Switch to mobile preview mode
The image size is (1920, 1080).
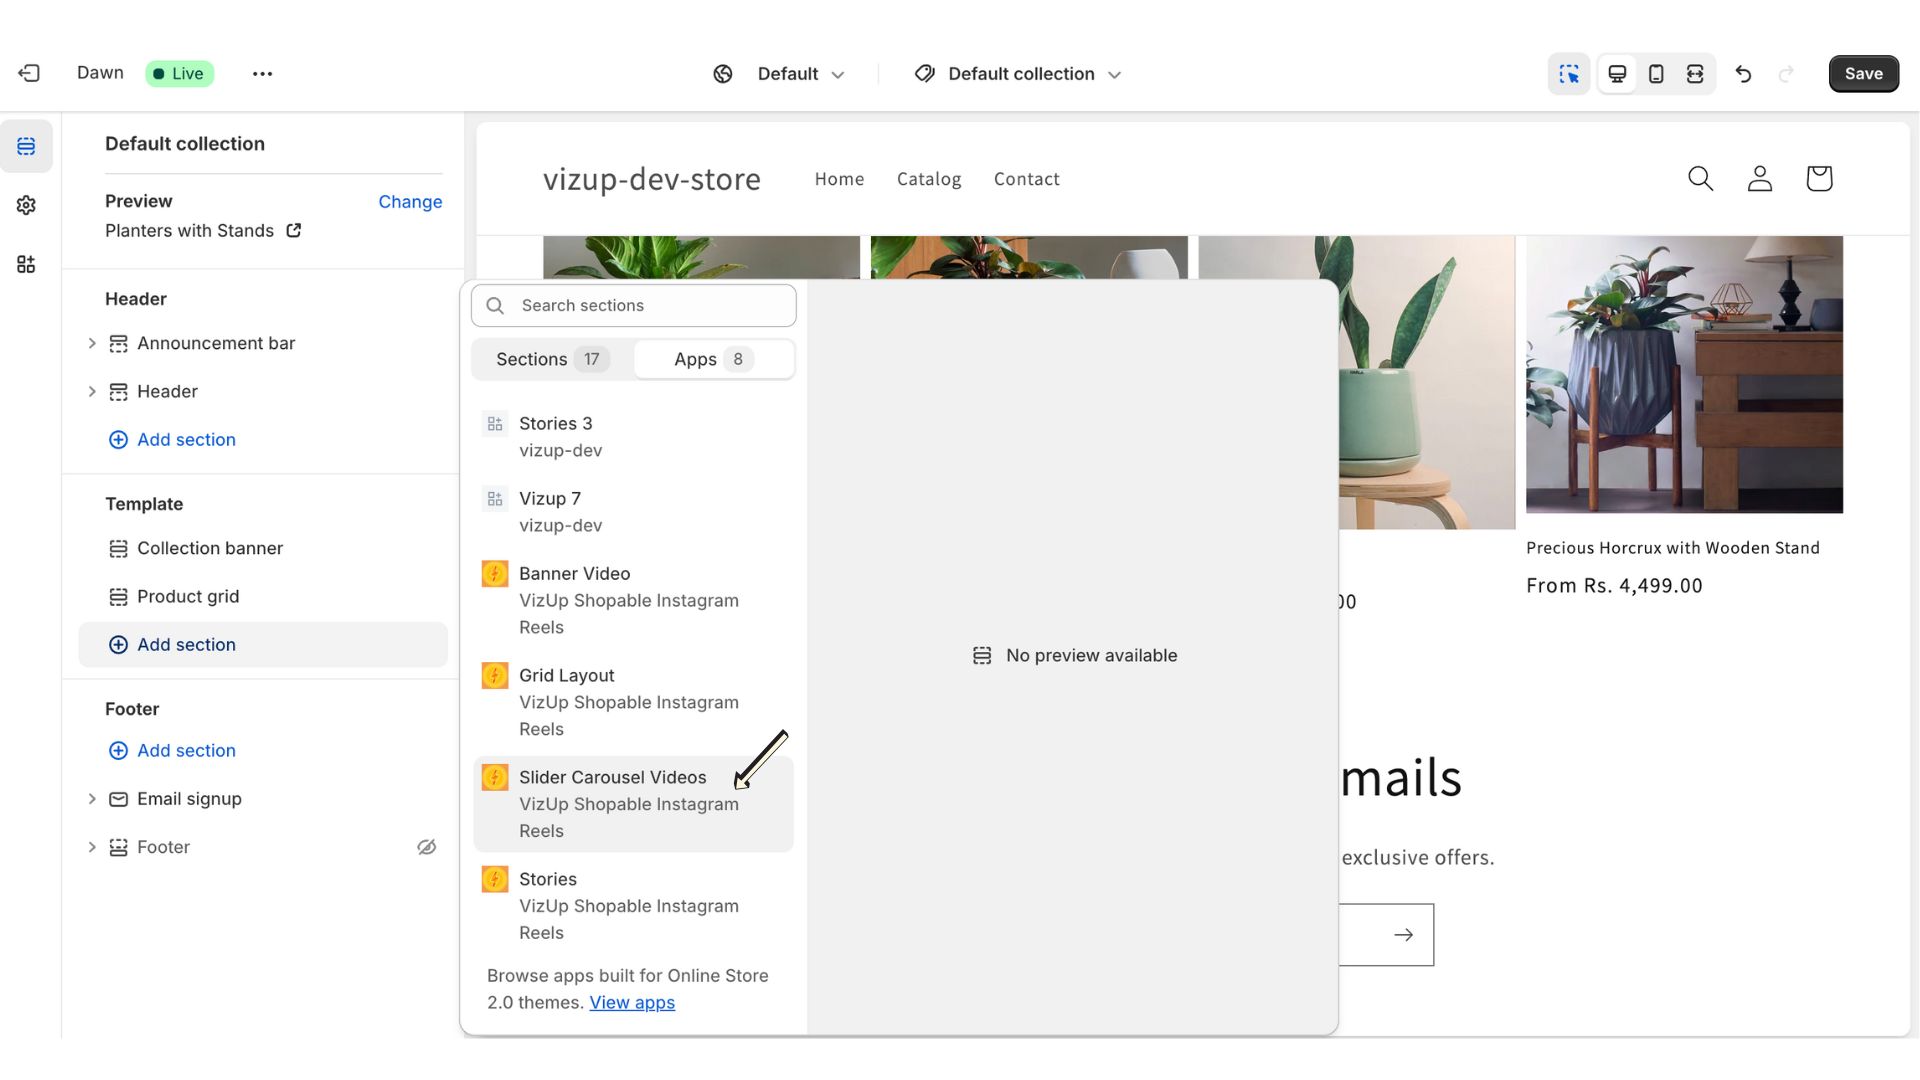(1656, 73)
